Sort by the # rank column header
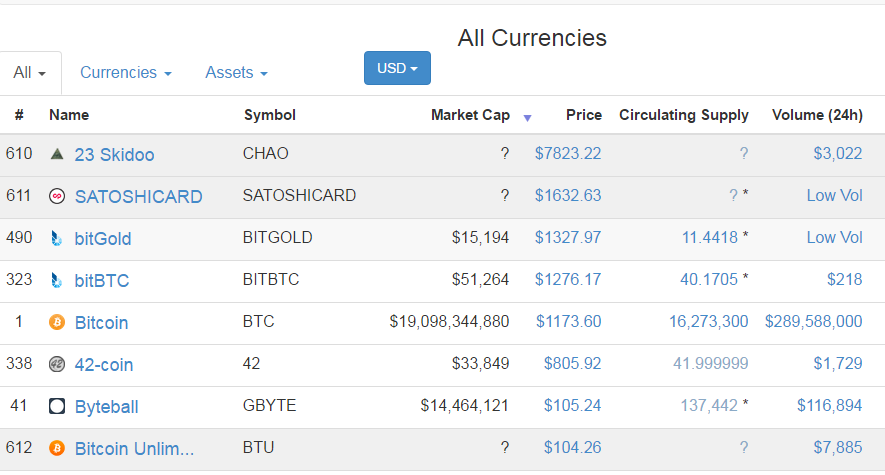885x475 pixels. (x=19, y=115)
